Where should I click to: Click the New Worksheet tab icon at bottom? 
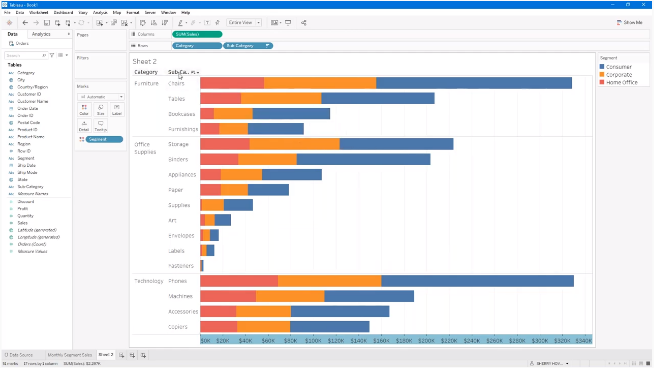(x=121, y=355)
